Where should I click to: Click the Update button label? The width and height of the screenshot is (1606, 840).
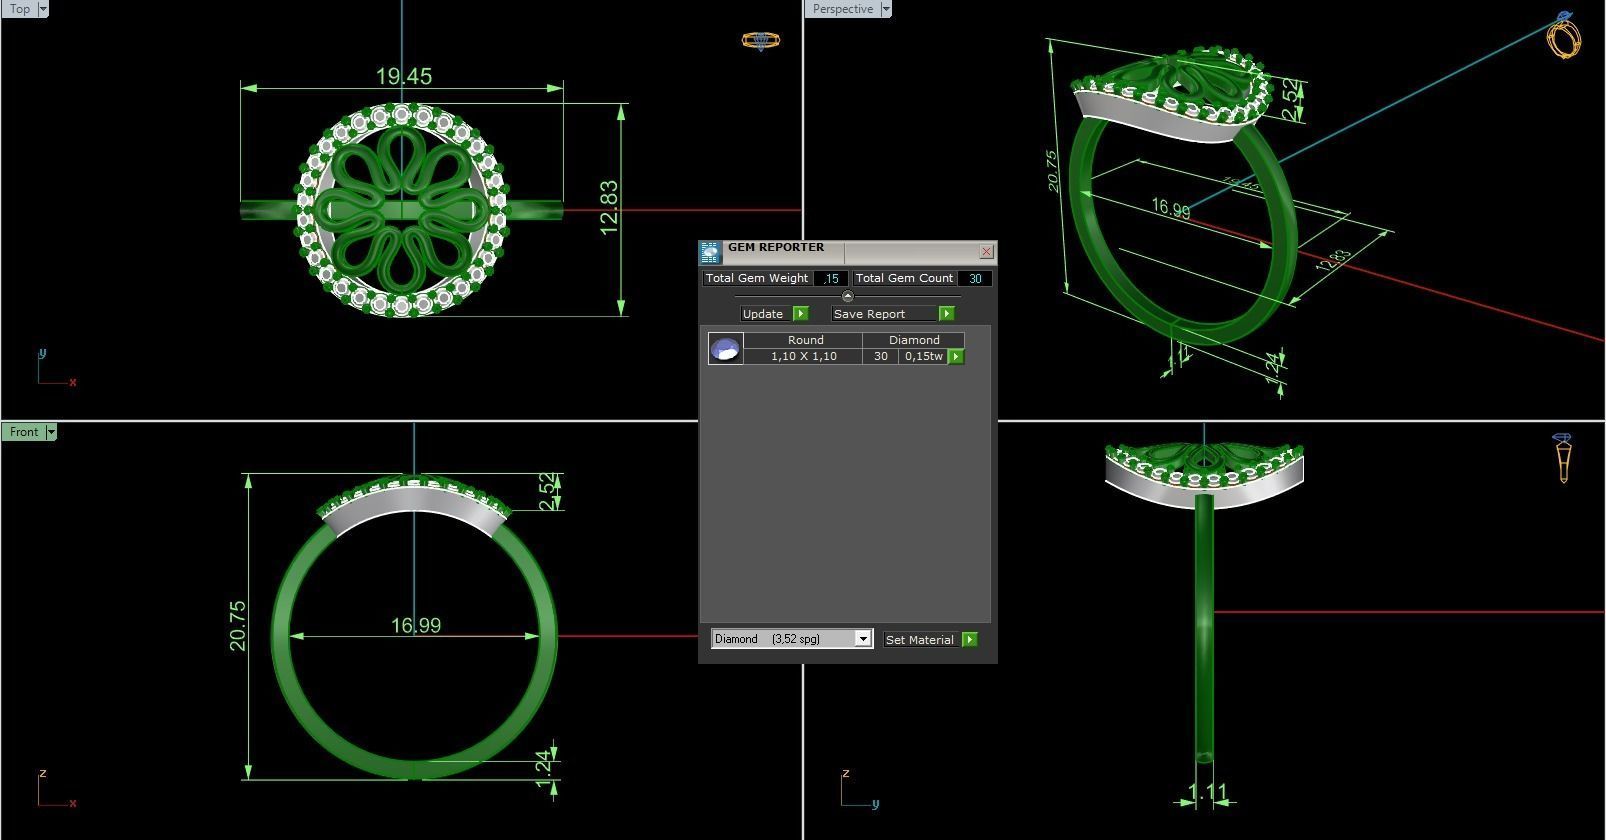tap(763, 314)
